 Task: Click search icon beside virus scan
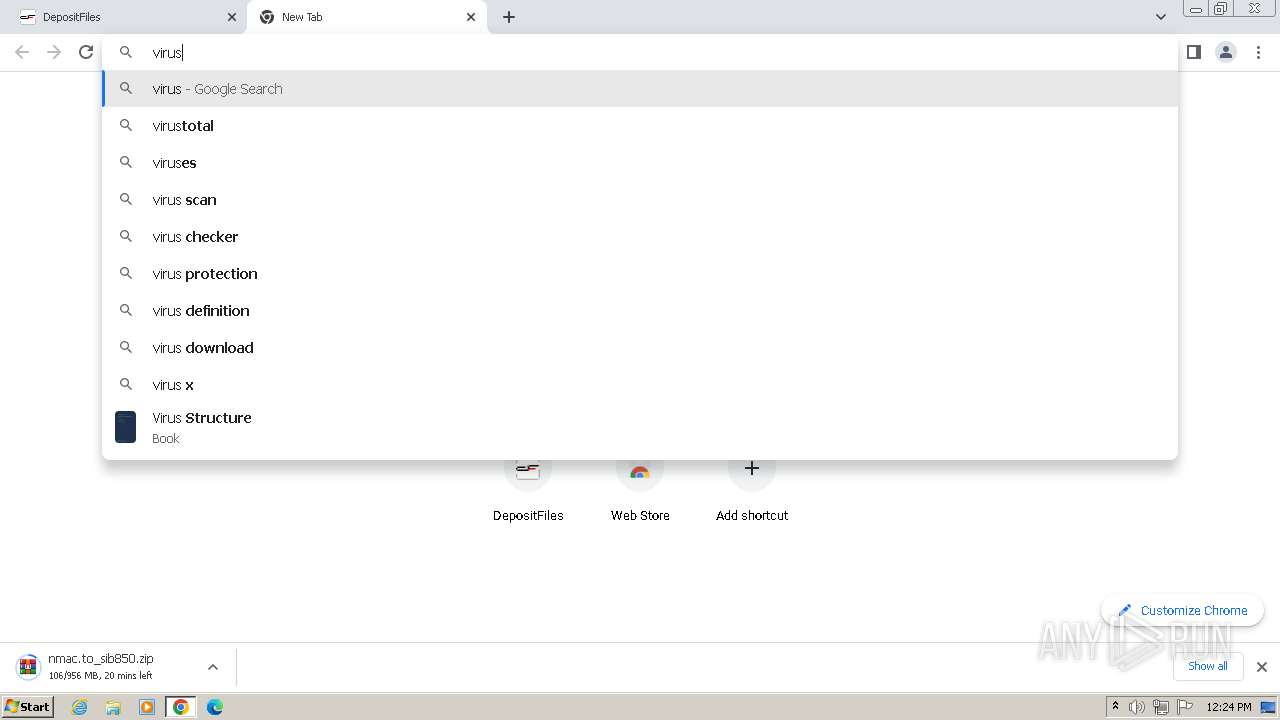(x=126, y=199)
